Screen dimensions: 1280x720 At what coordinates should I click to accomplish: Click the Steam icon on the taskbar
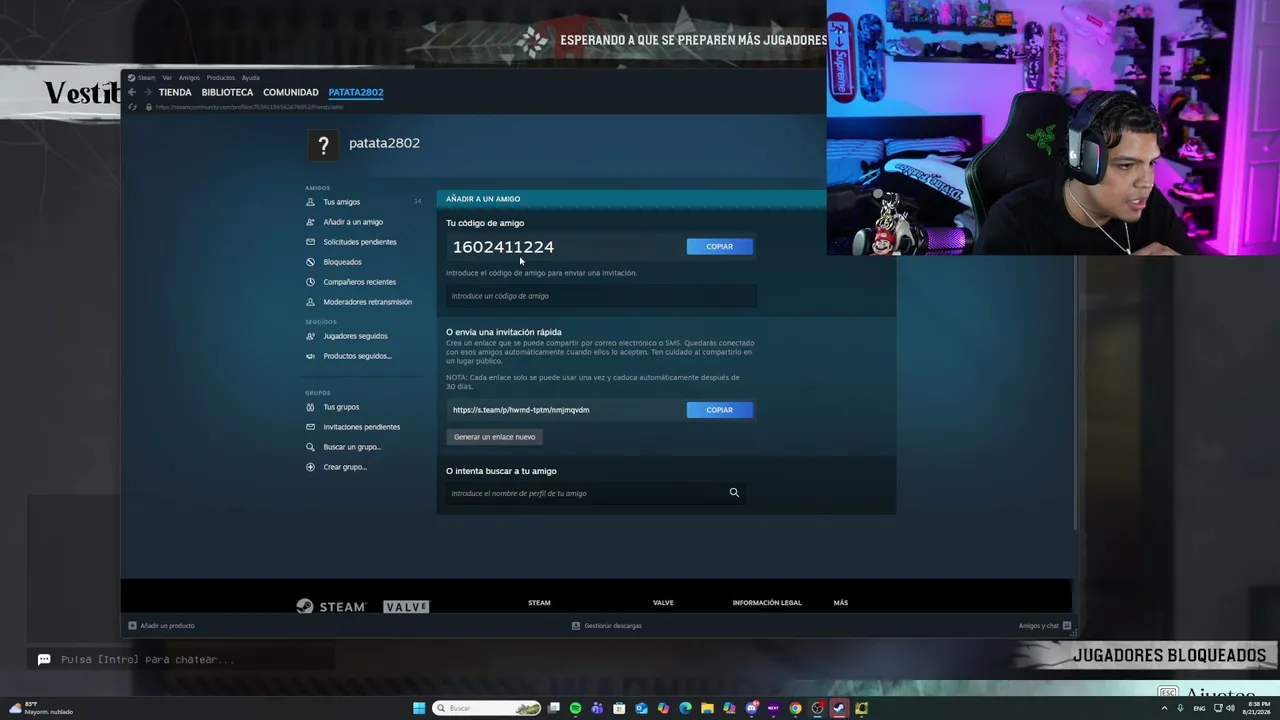(x=839, y=708)
